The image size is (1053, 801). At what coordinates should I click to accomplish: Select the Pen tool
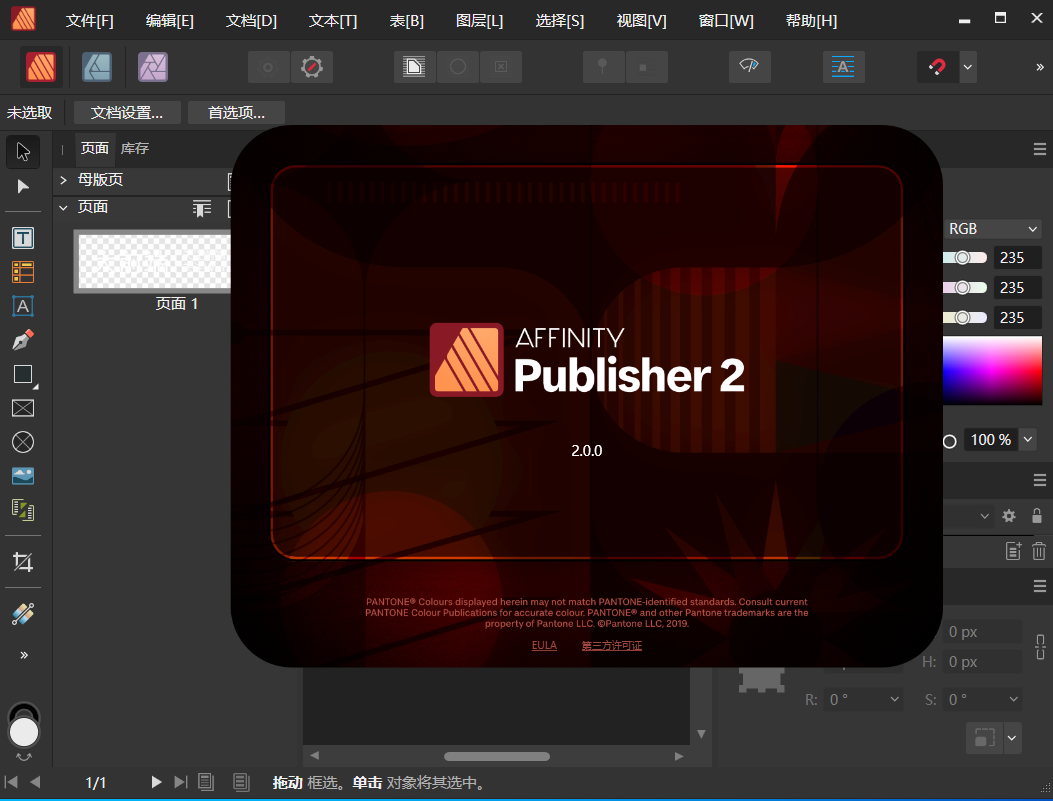point(23,340)
